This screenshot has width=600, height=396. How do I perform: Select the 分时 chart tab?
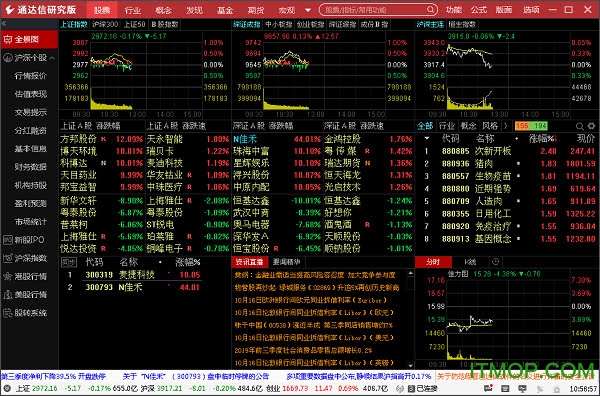click(433, 262)
